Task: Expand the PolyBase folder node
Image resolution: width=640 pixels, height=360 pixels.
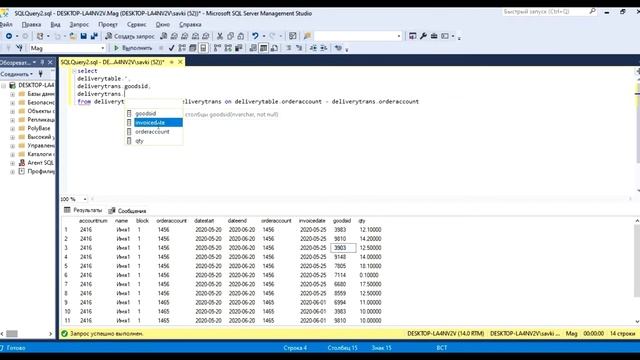Action: coord(12,128)
